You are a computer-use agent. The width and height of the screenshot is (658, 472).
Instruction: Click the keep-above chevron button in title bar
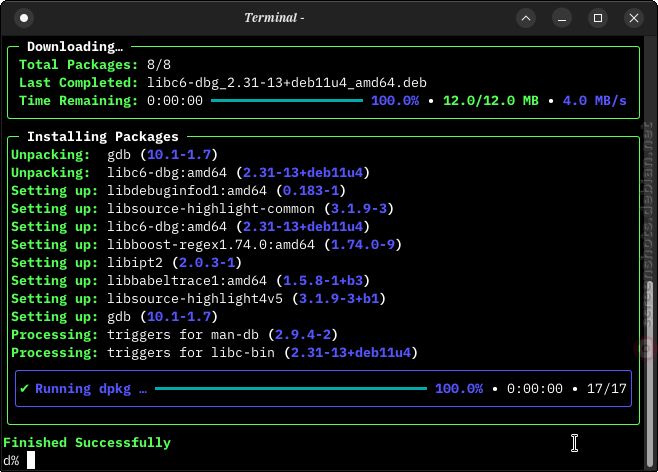pyautogui.click(x=526, y=18)
